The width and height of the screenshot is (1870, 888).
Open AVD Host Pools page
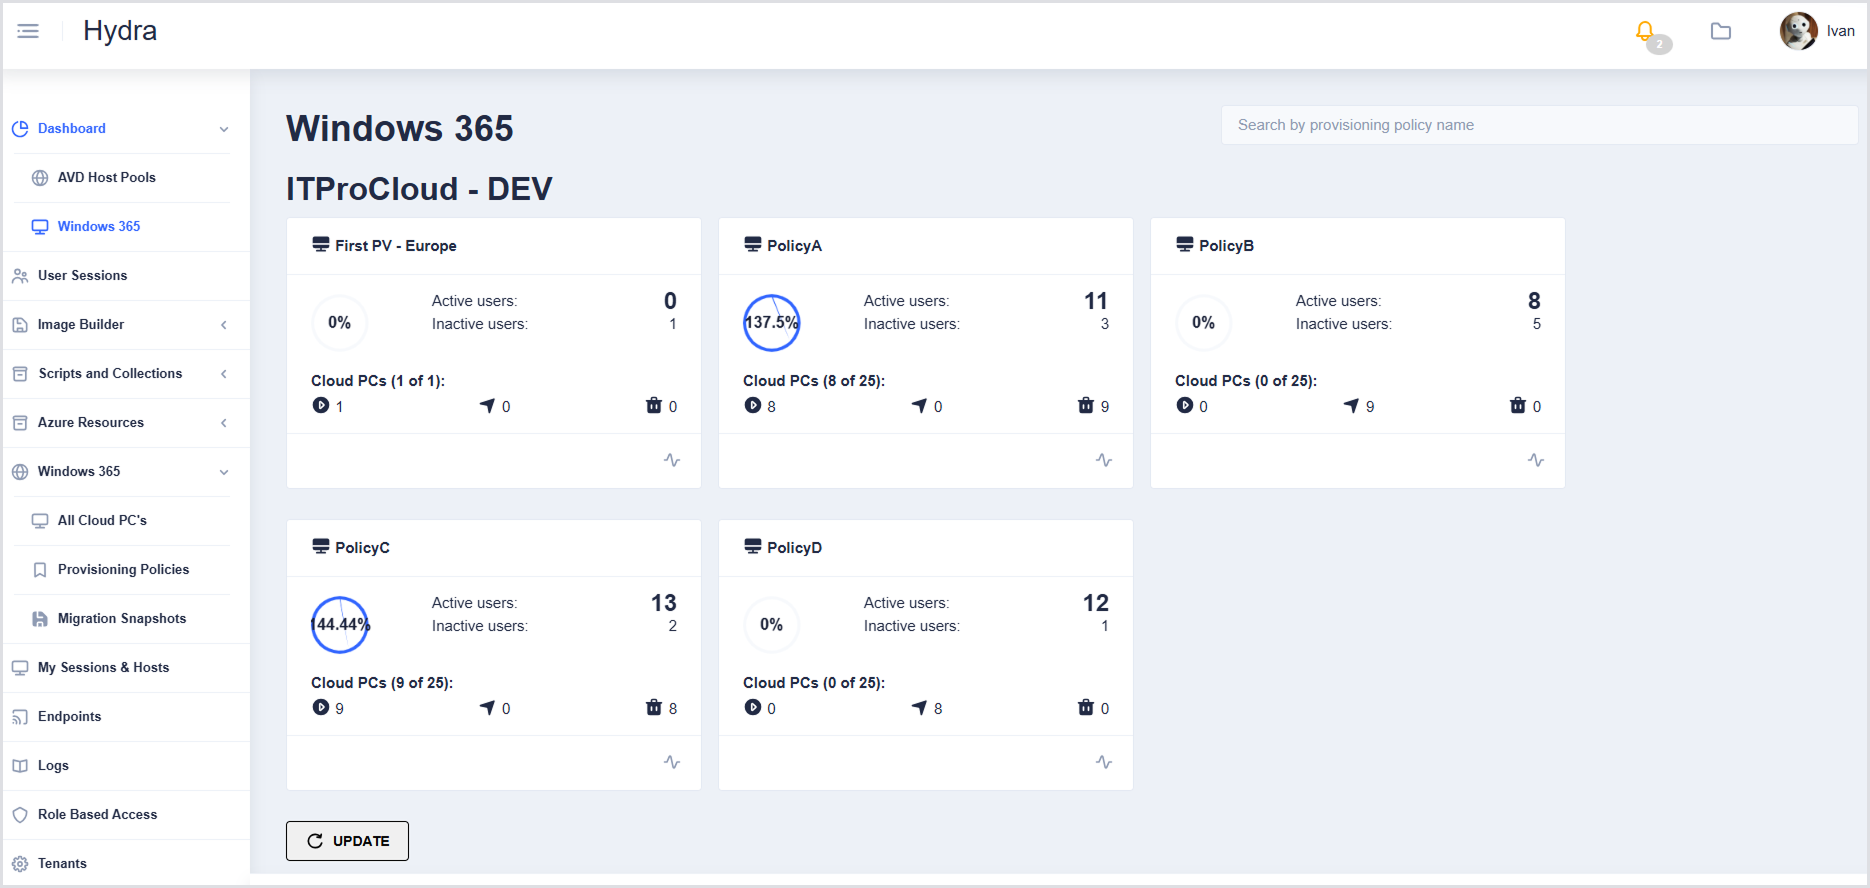click(106, 178)
